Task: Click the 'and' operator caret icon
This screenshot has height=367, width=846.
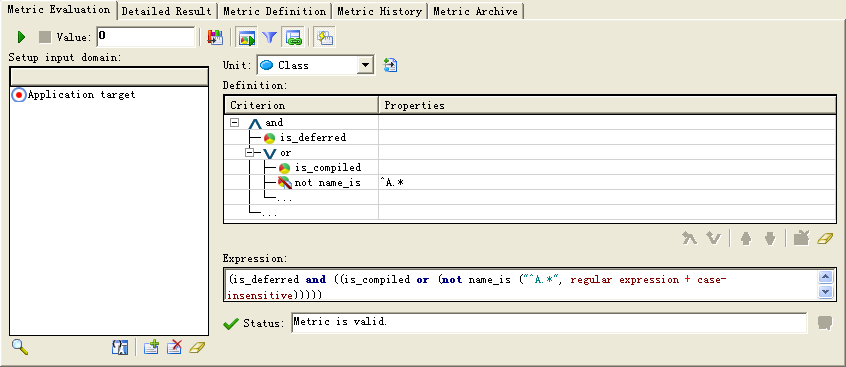Action: point(255,123)
